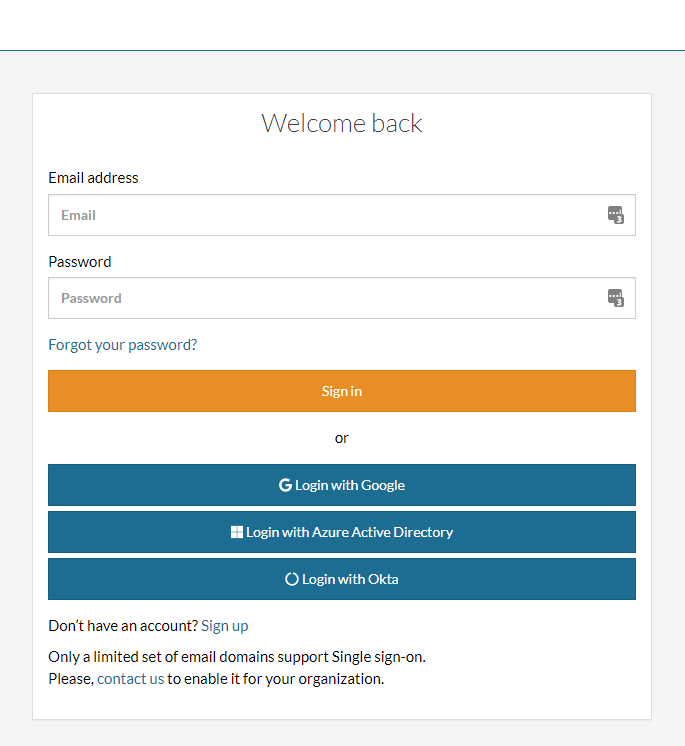This screenshot has height=746, width=685.
Task: Click the Single sign-on notice text
Action: click(244, 657)
